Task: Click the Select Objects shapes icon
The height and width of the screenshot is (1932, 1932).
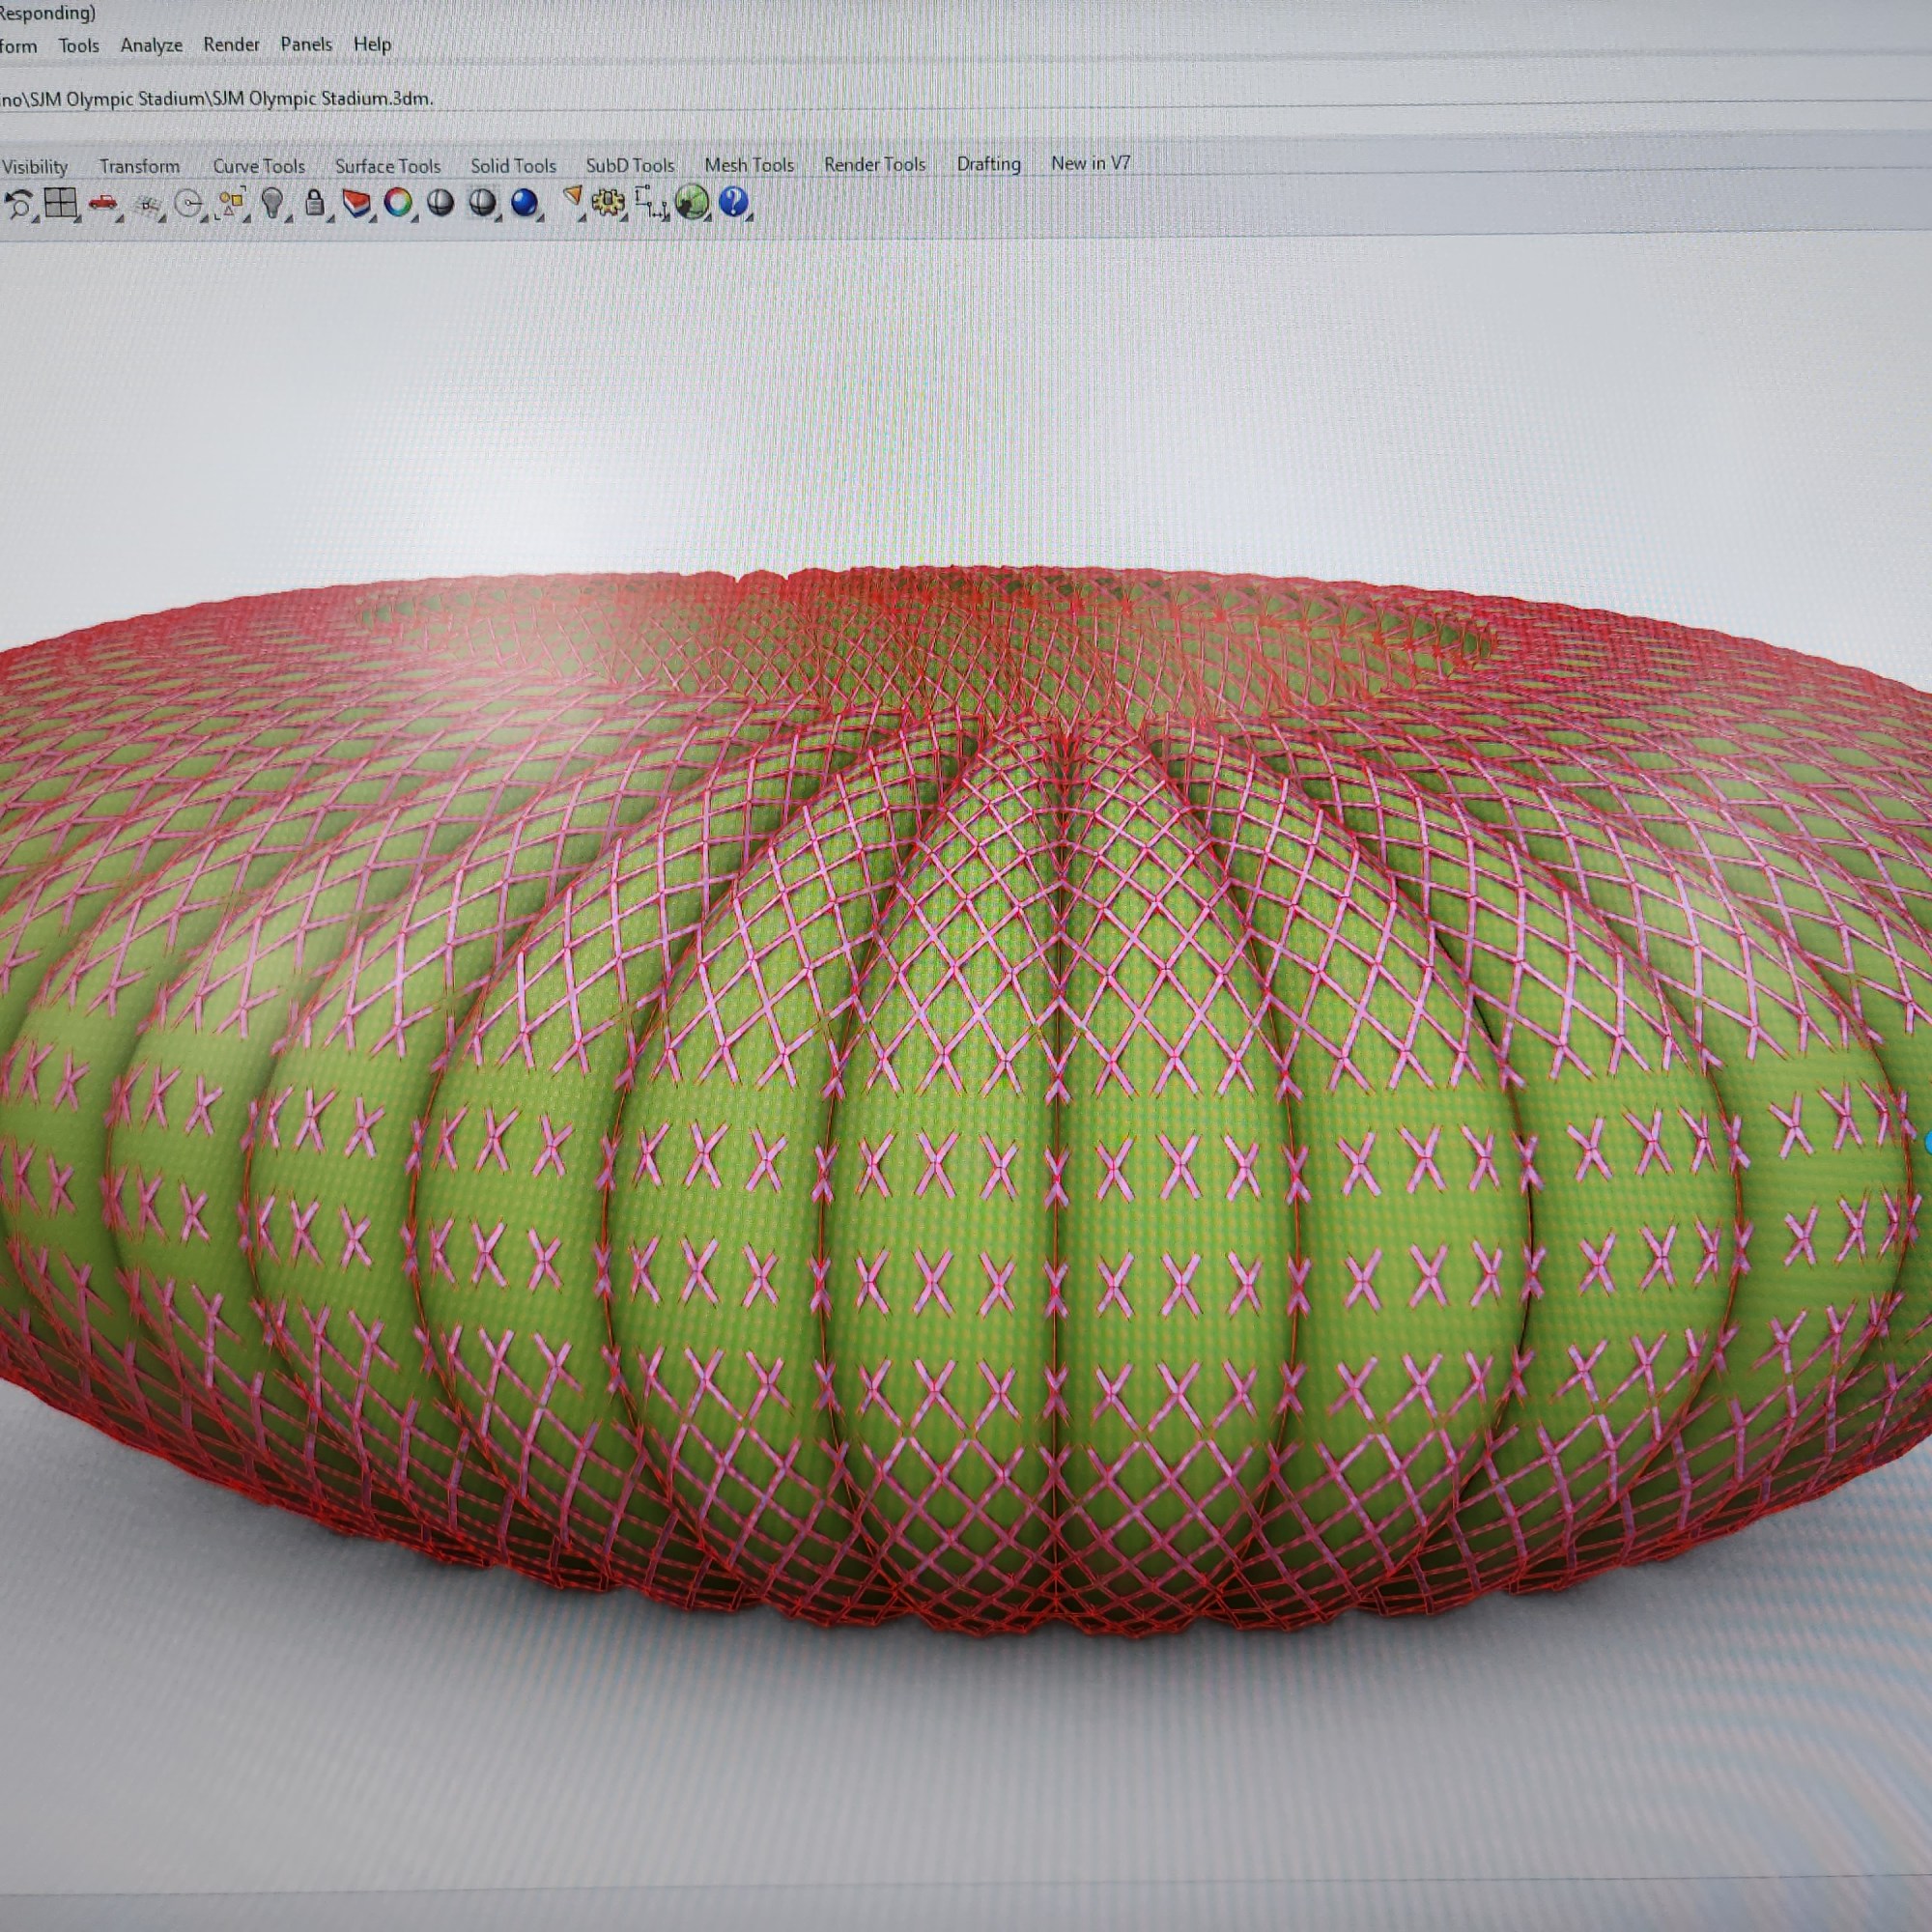Action: coord(231,204)
